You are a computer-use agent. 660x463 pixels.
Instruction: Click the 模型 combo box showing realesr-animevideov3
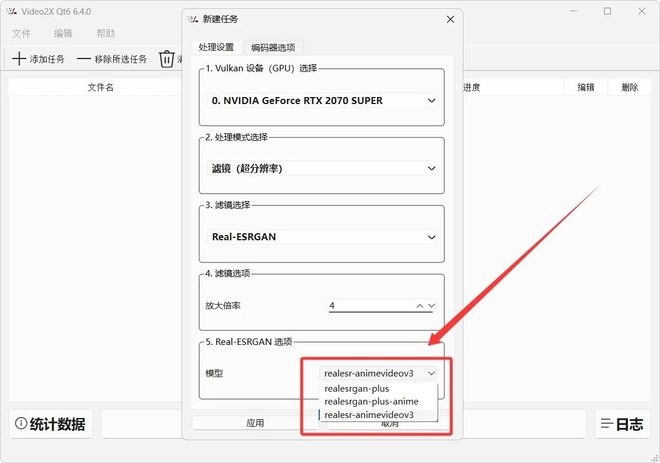[378, 373]
